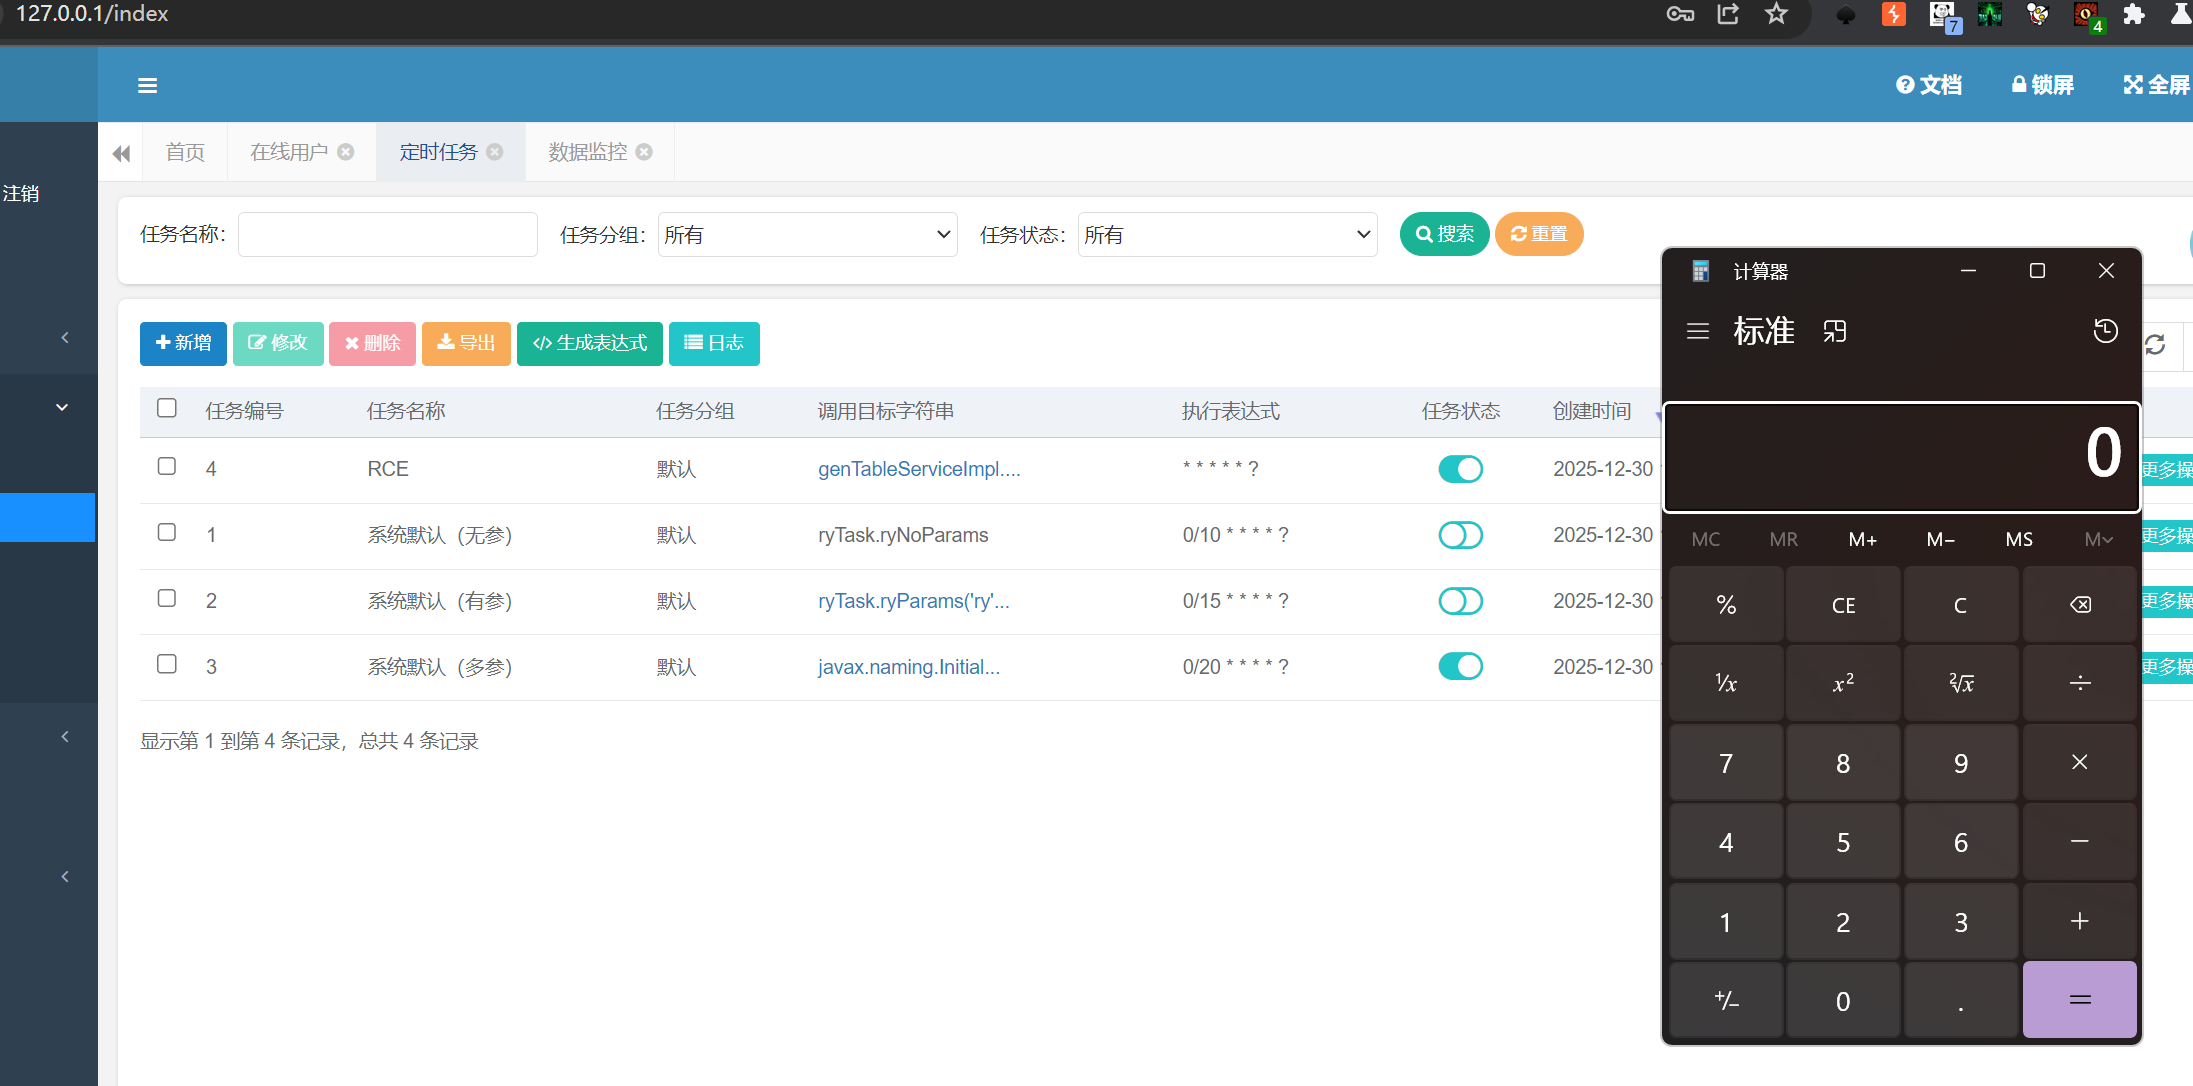Open the 任务分组 dropdown
This screenshot has width=2193, height=1086.
(x=807, y=235)
